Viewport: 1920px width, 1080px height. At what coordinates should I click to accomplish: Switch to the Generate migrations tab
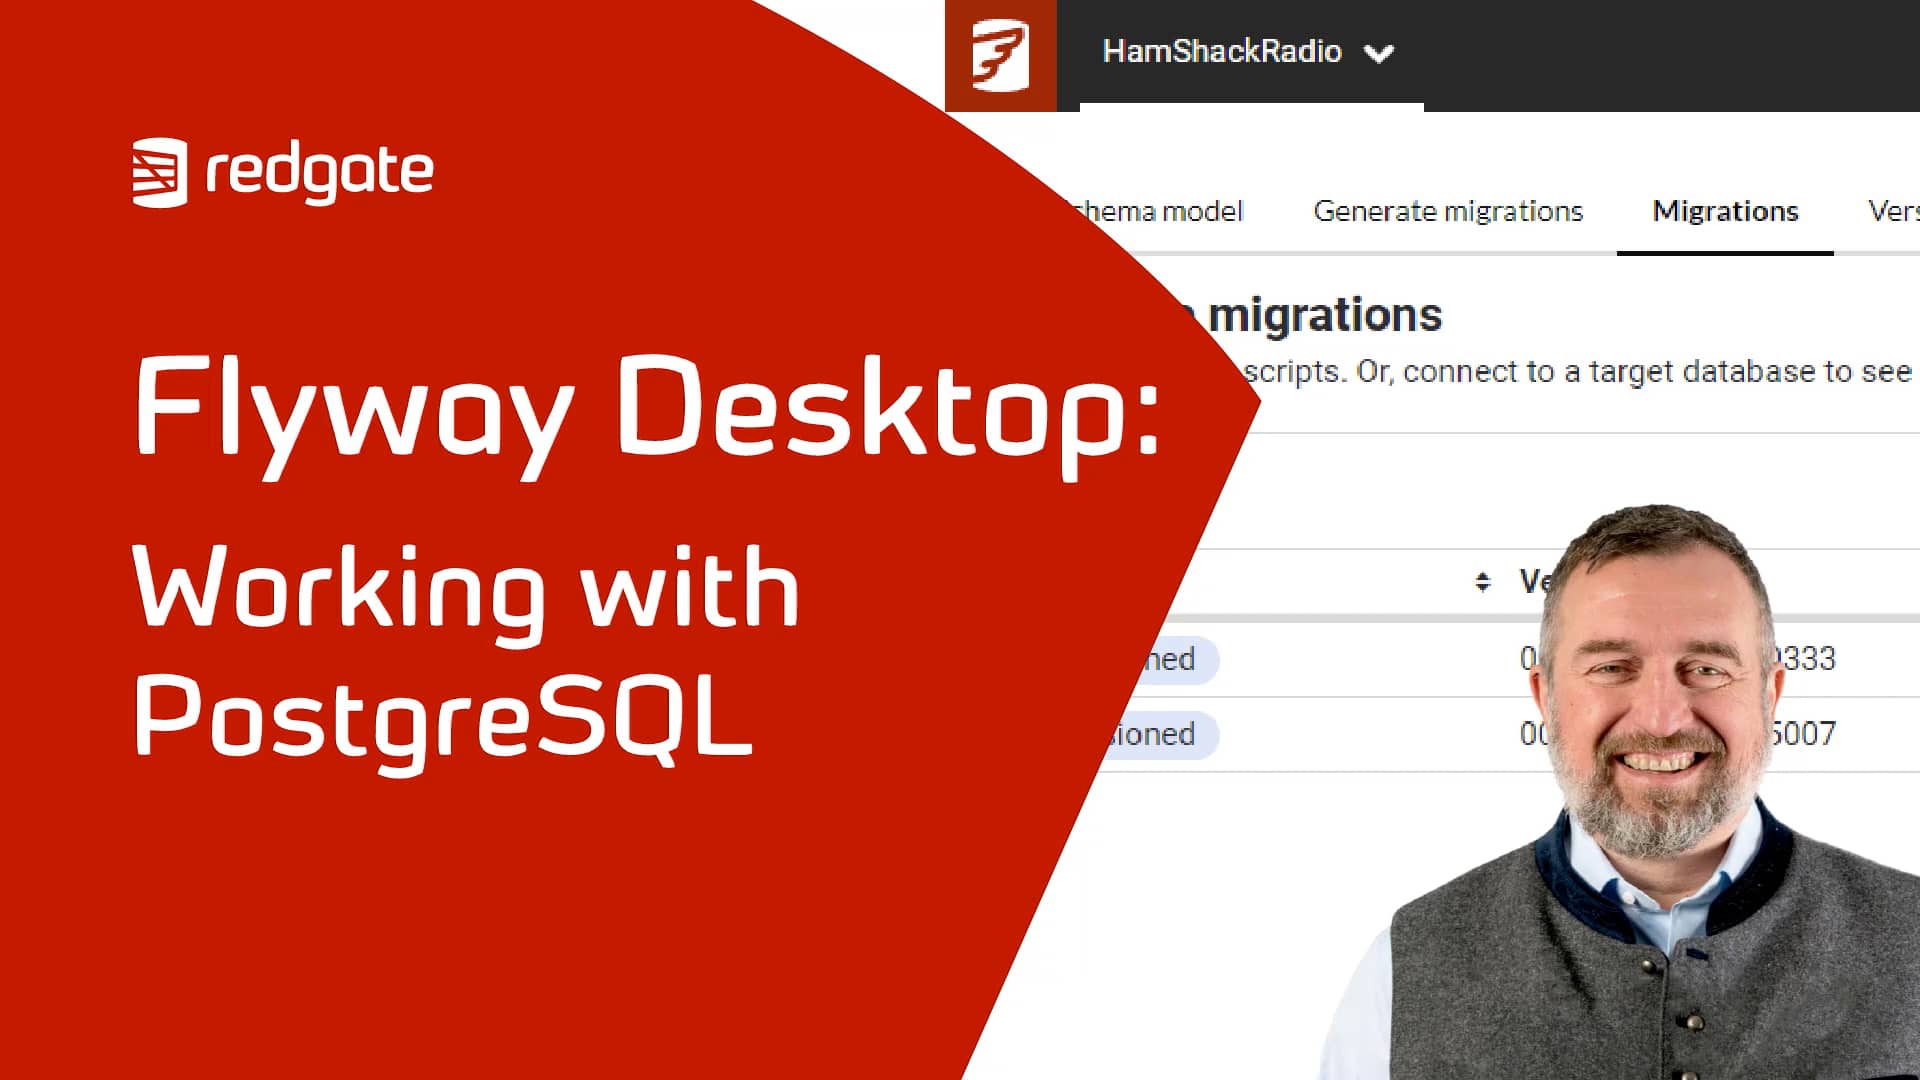[x=1448, y=211]
